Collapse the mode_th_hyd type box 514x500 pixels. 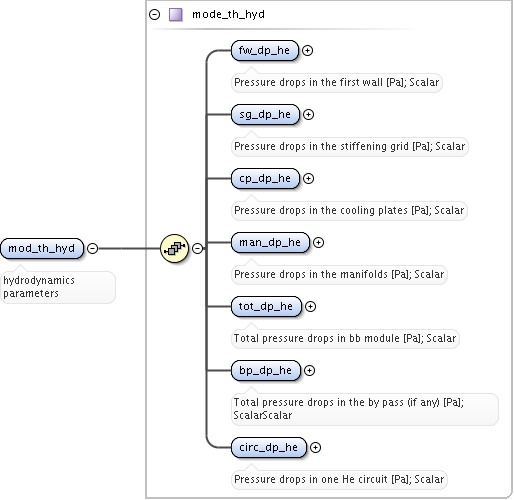click(x=154, y=15)
